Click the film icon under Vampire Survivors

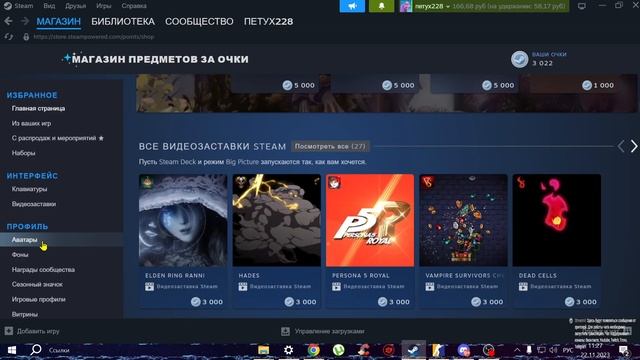click(x=429, y=287)
